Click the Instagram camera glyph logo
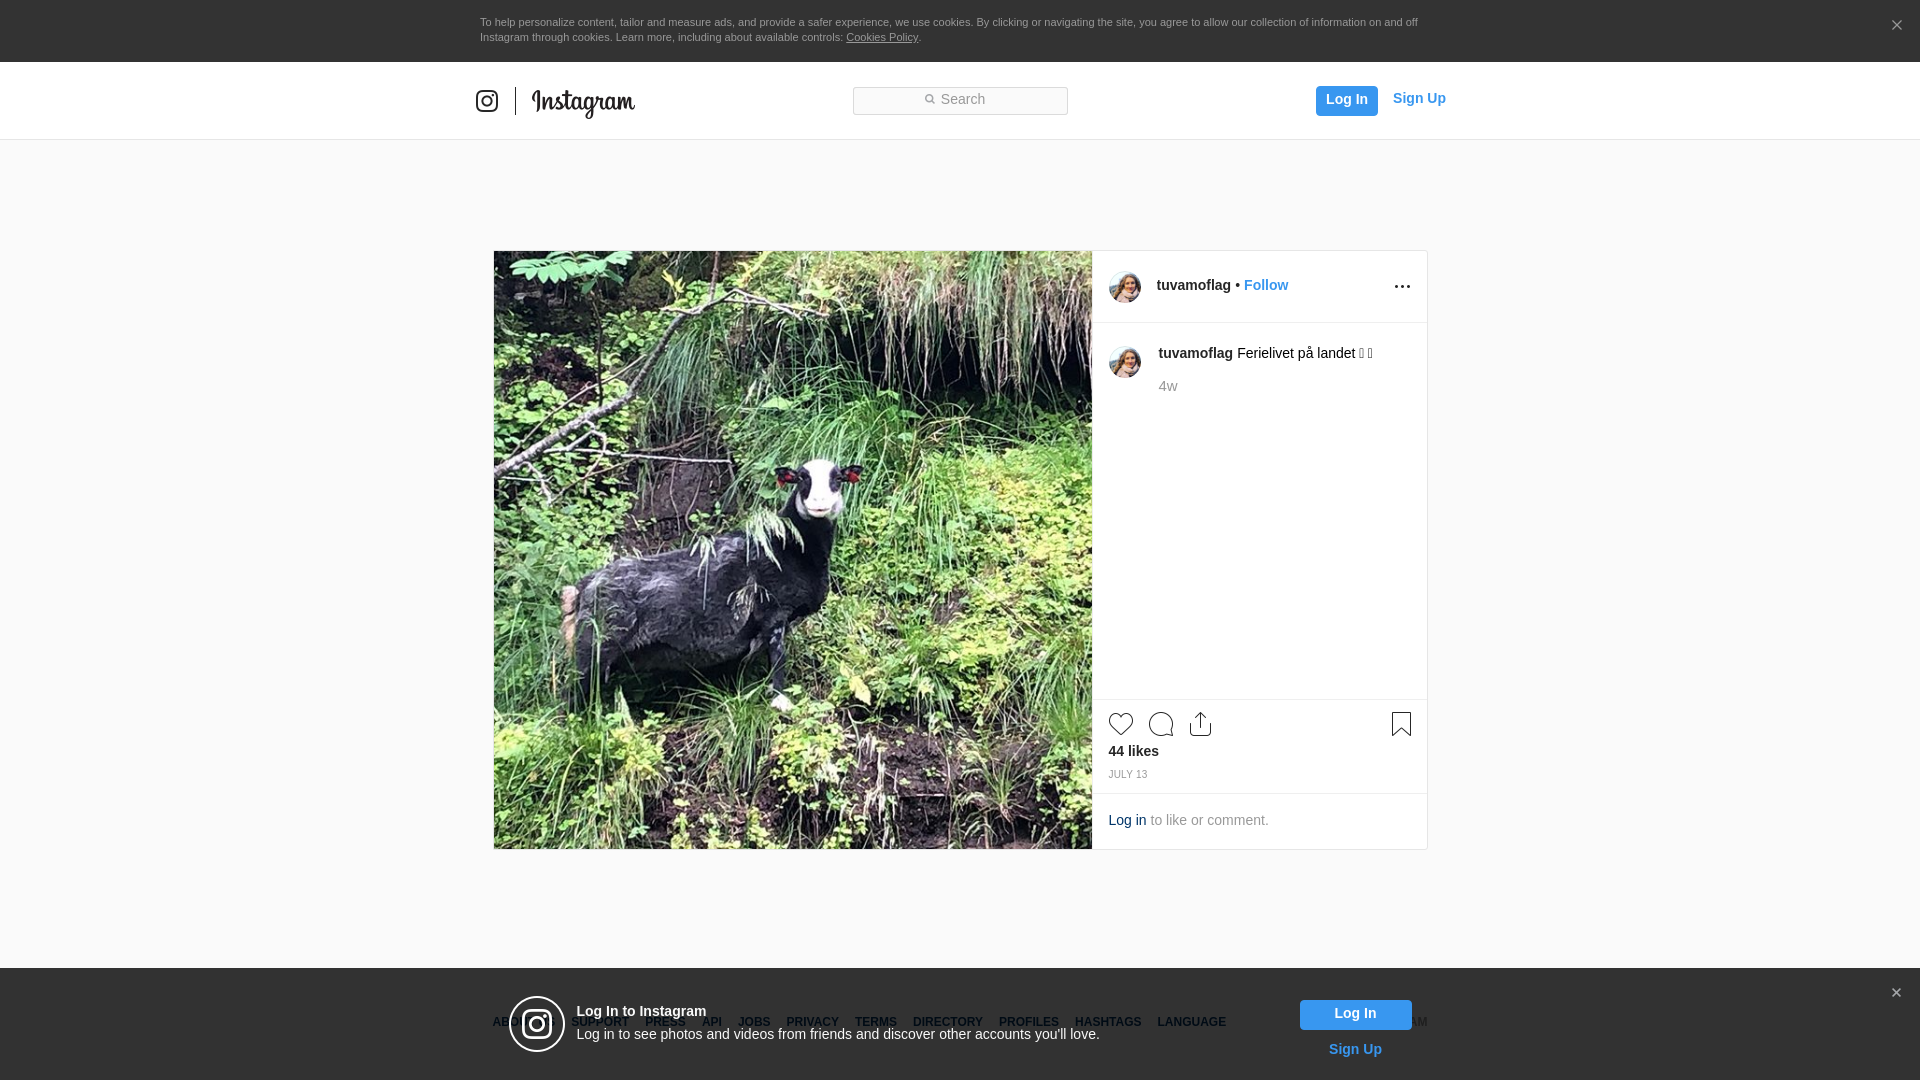Image resolution: width=1920 pixels, height=1080 pixels. (x=487, y=101)
